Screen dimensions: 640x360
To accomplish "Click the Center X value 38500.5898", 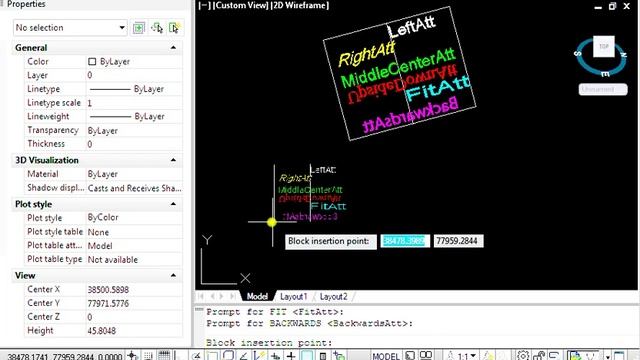I will [x=134, y=289].
